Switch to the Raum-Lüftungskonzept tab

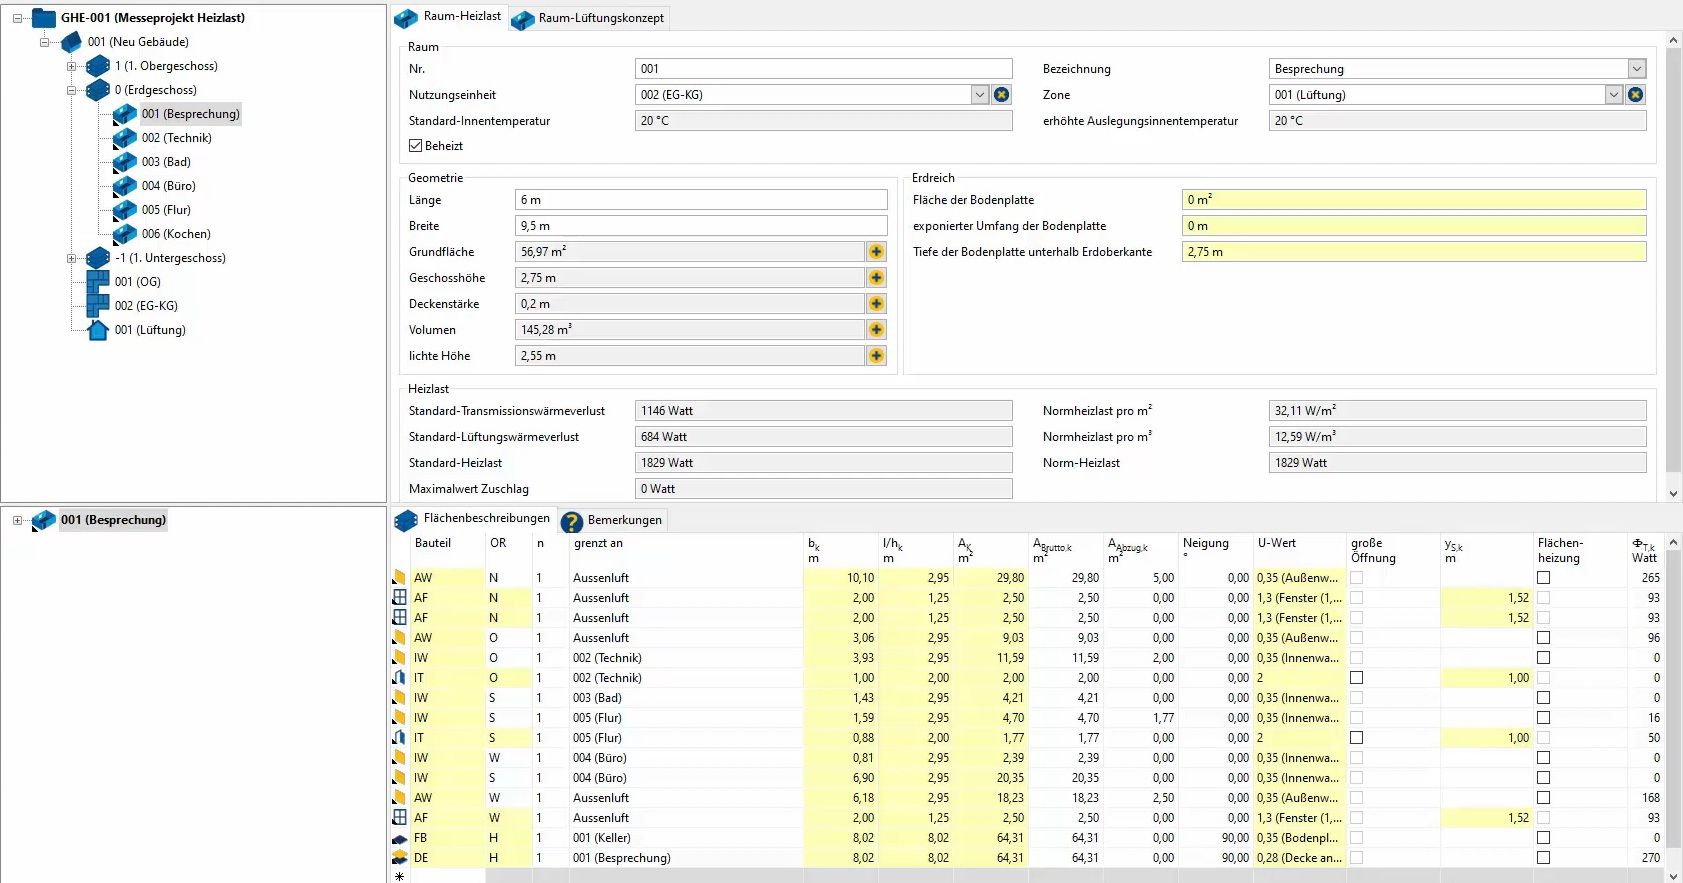coord(588,18)
